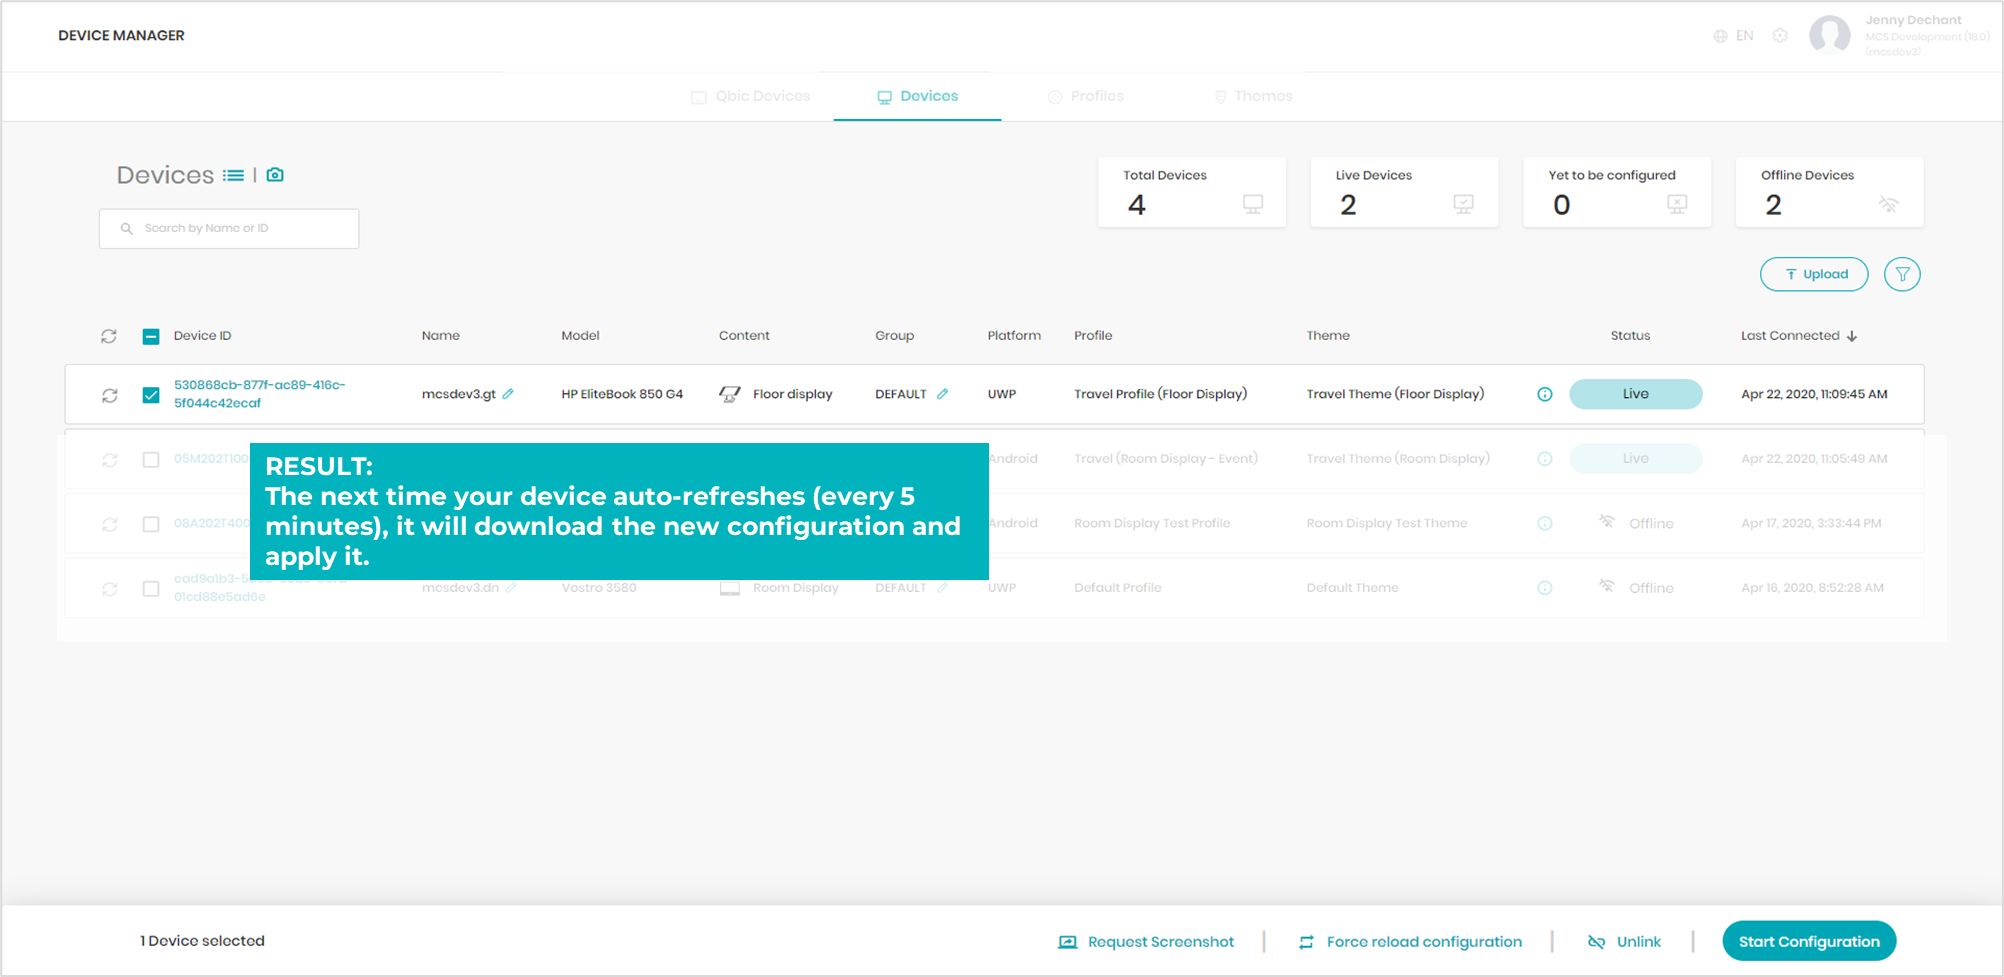Click 'HP EliteBook 850 G4' model cell
This screenshot has height=977, width=2004.
point(622,394)
